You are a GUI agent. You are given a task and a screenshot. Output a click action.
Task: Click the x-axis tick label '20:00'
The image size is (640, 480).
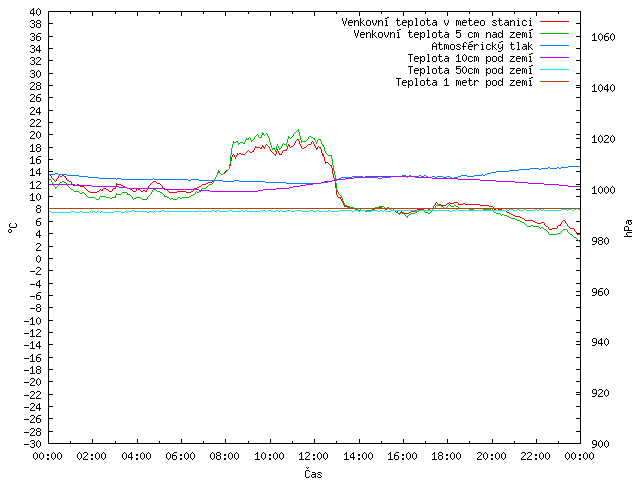click(x=491, y=456)
